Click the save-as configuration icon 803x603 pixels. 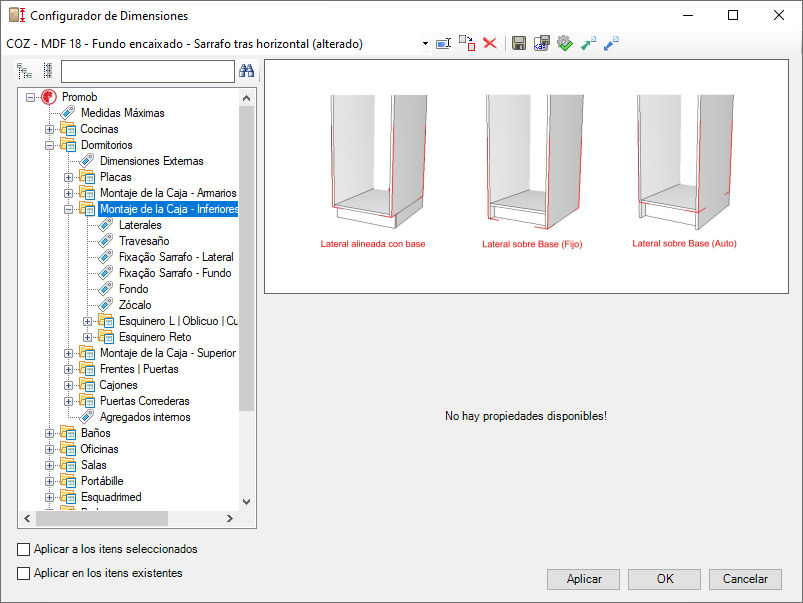coord(542,43)
